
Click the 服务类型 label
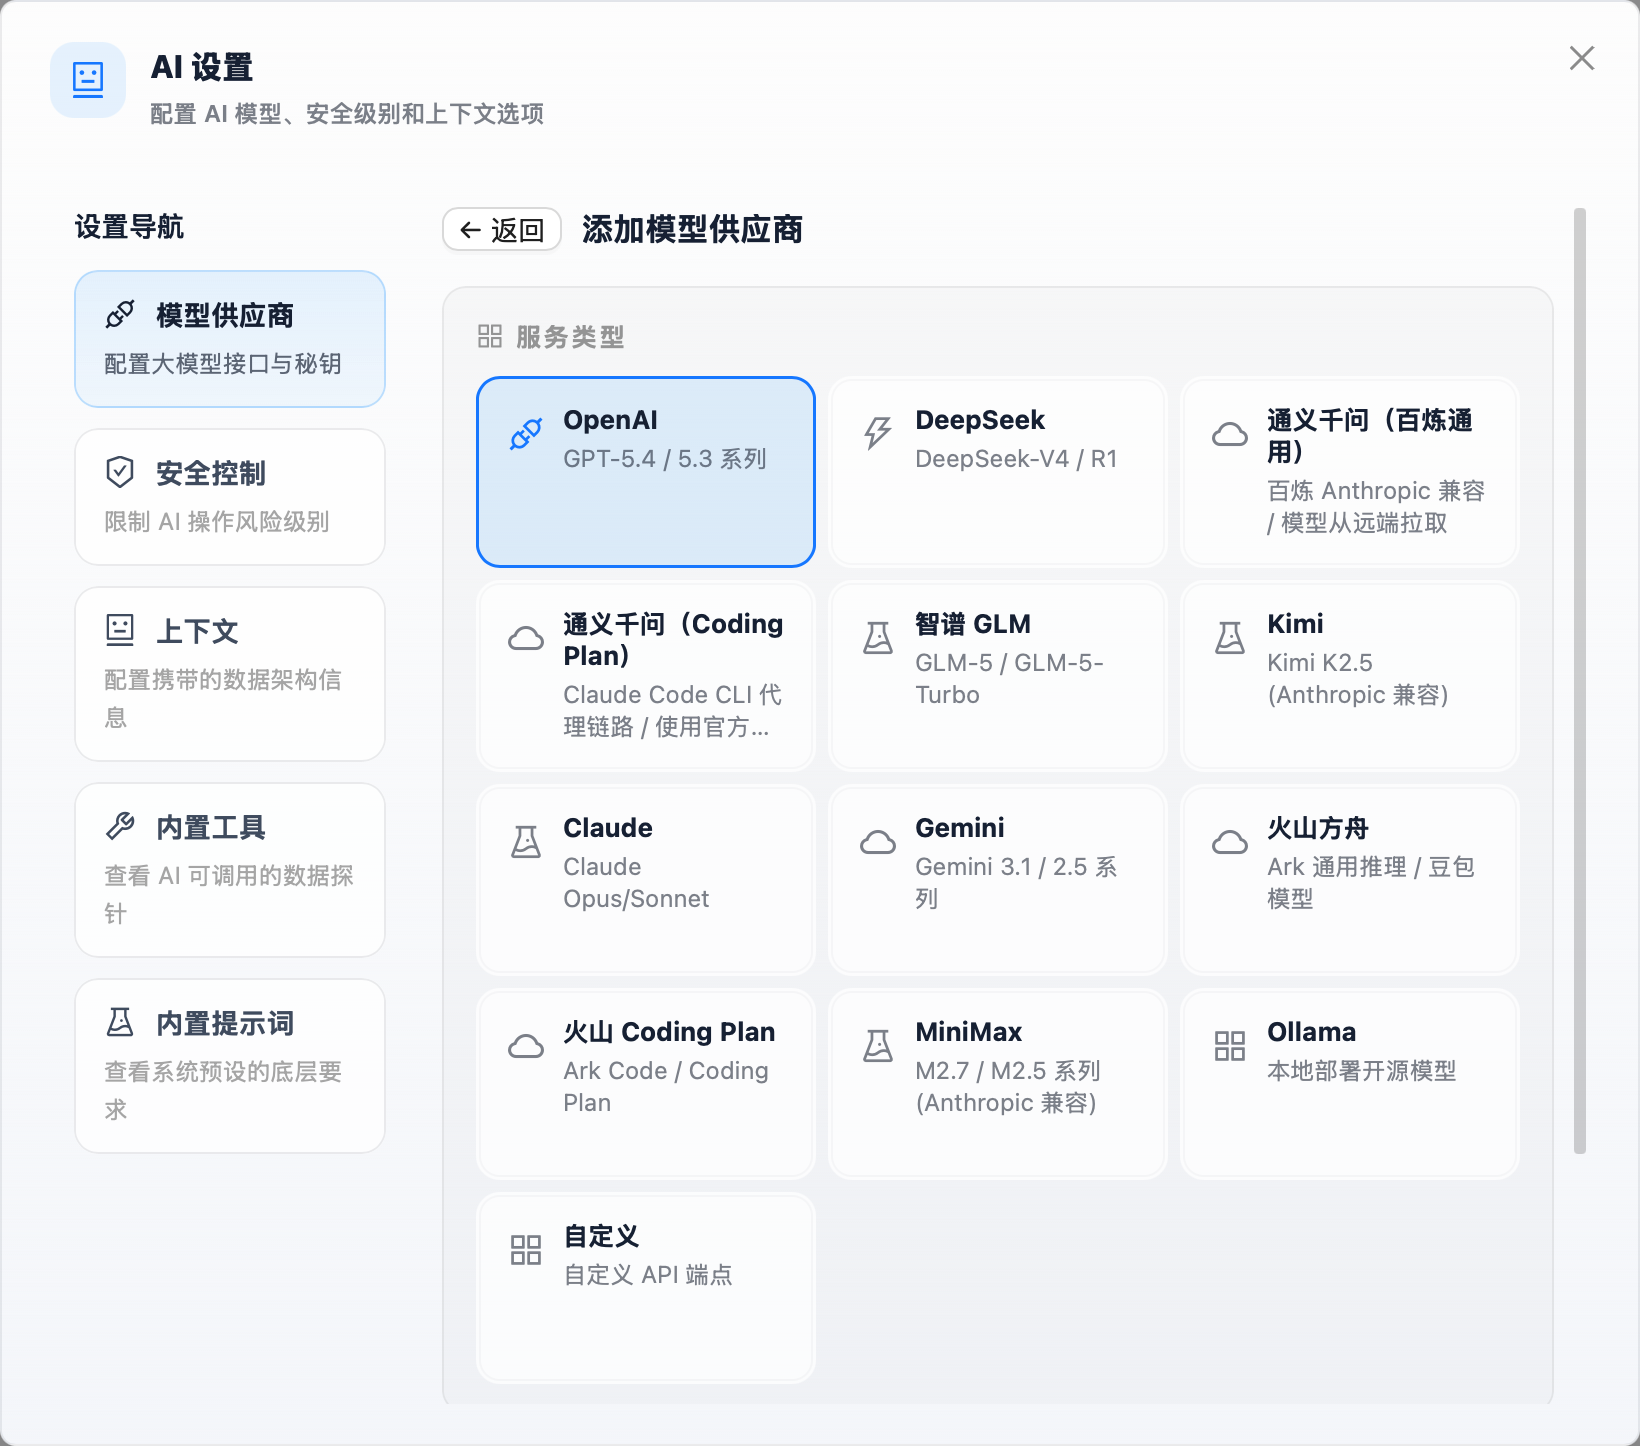(x=570, y=337)
